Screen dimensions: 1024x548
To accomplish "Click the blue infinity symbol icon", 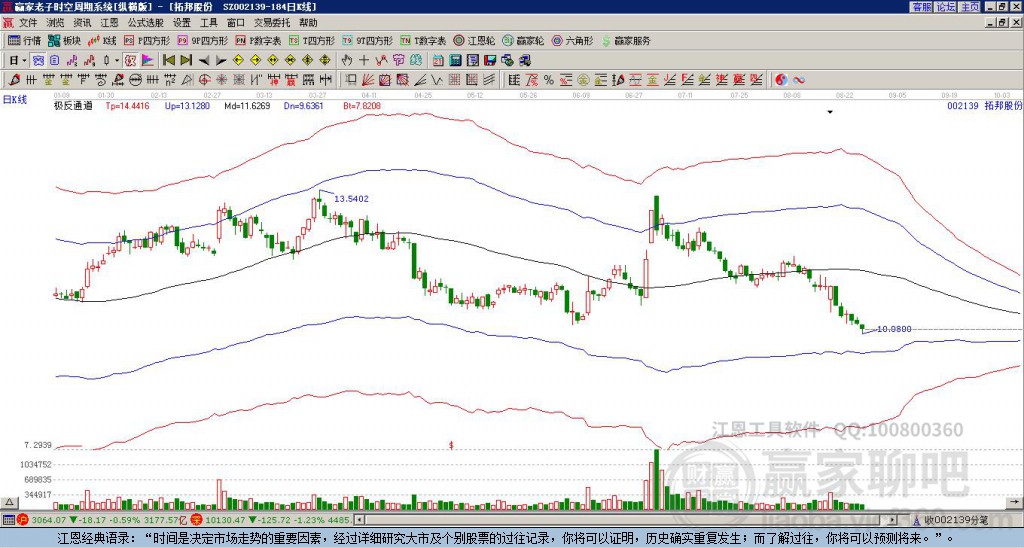I will point(799,79).
